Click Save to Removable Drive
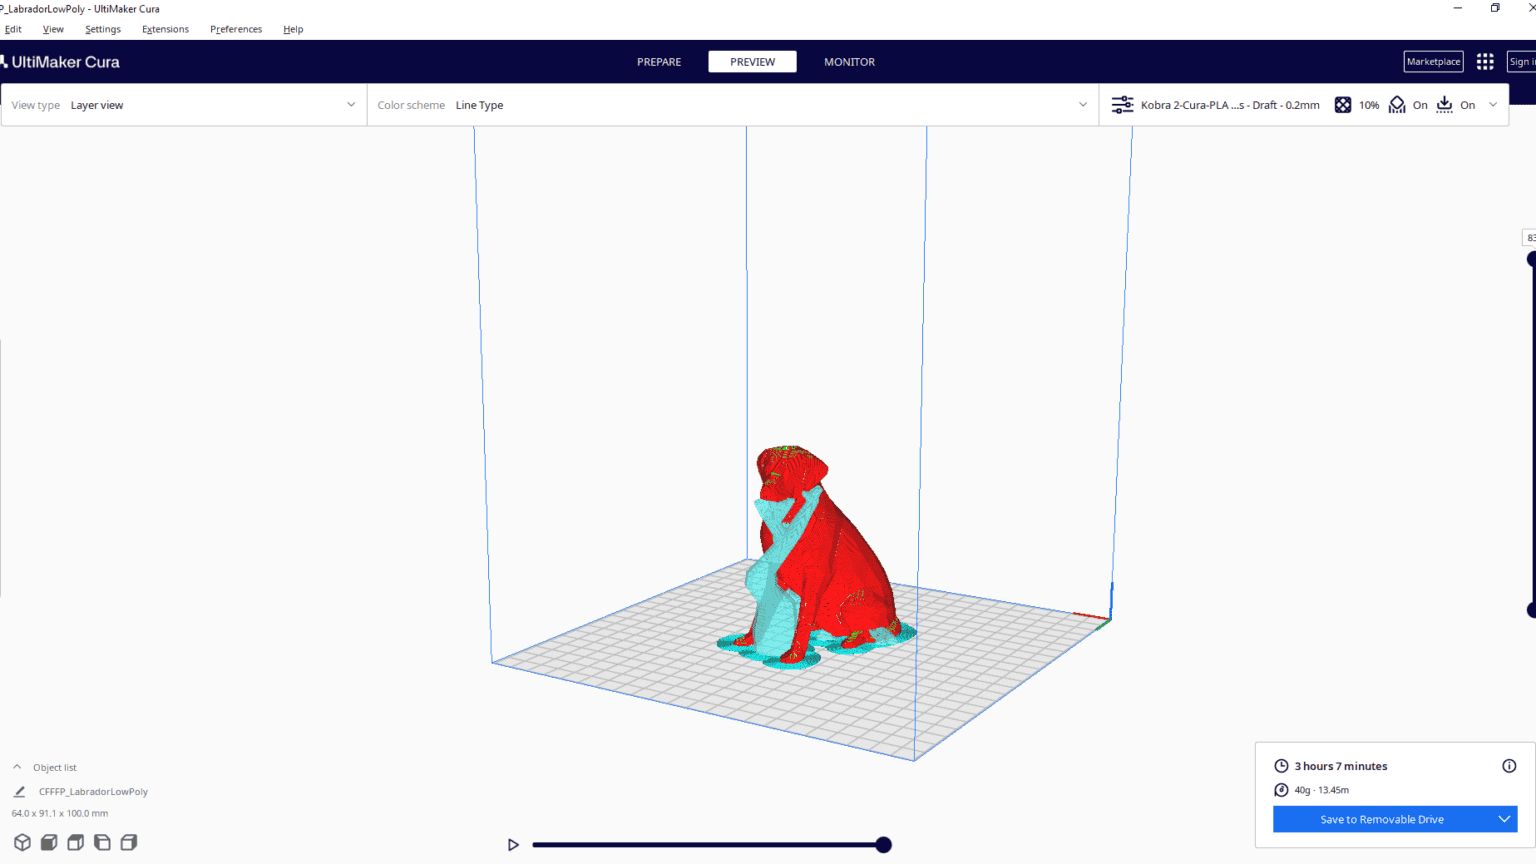 (x=1383, y=818)
